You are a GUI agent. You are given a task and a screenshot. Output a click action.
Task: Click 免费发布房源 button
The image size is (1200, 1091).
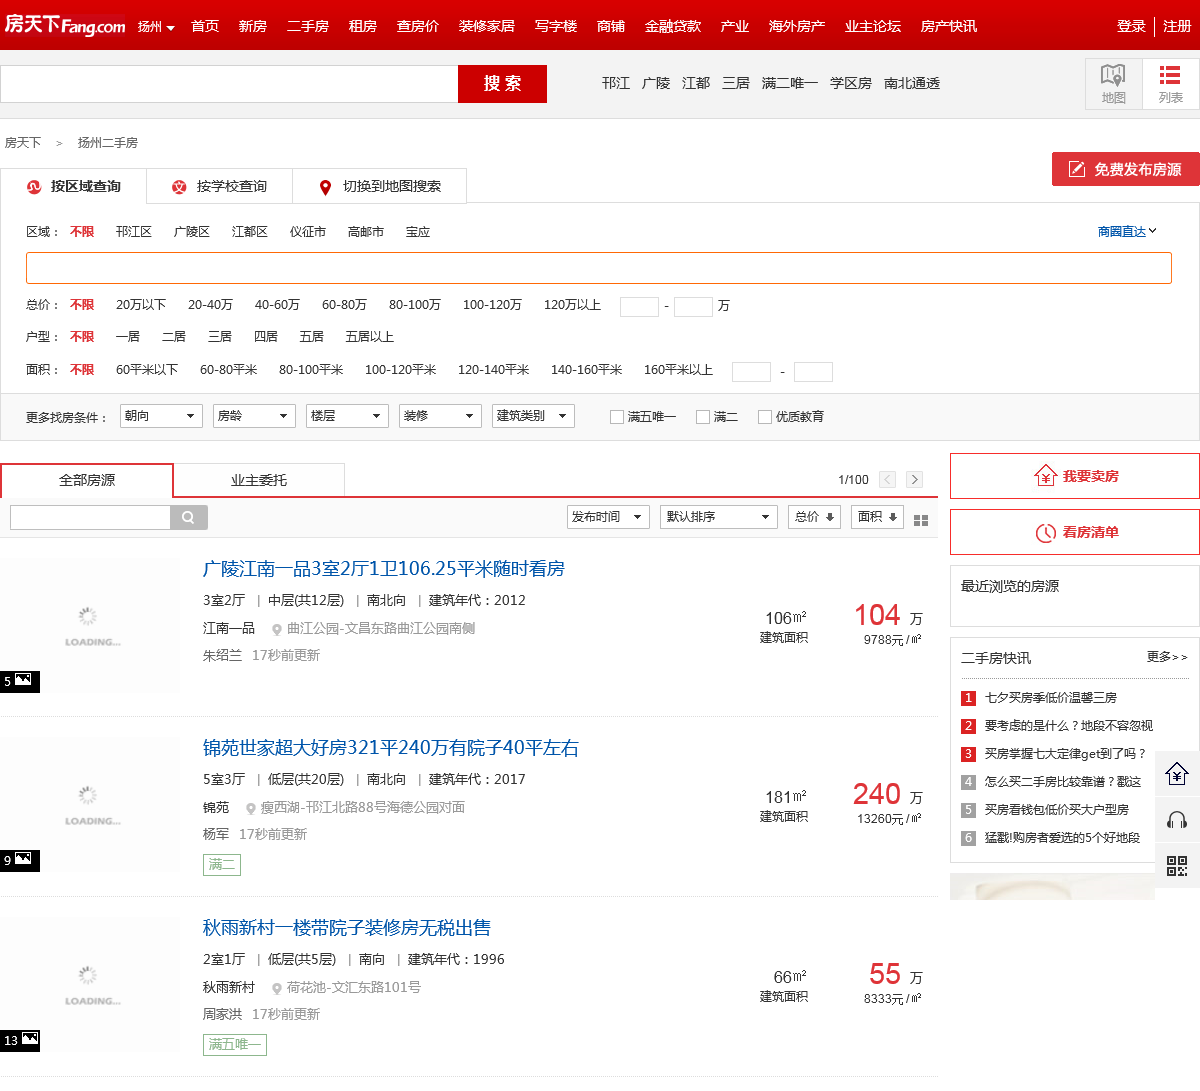tap(1126, 169)
